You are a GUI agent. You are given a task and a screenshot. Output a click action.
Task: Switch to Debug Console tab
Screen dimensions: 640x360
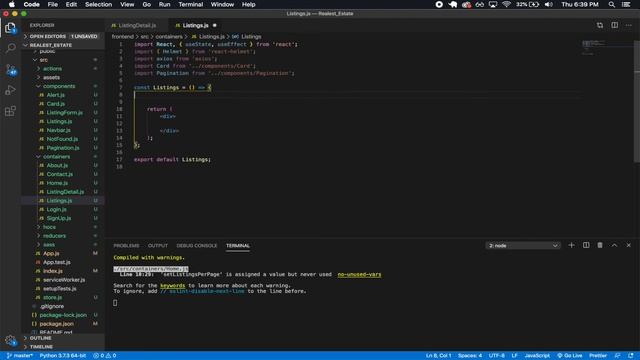tap(196, 246)
